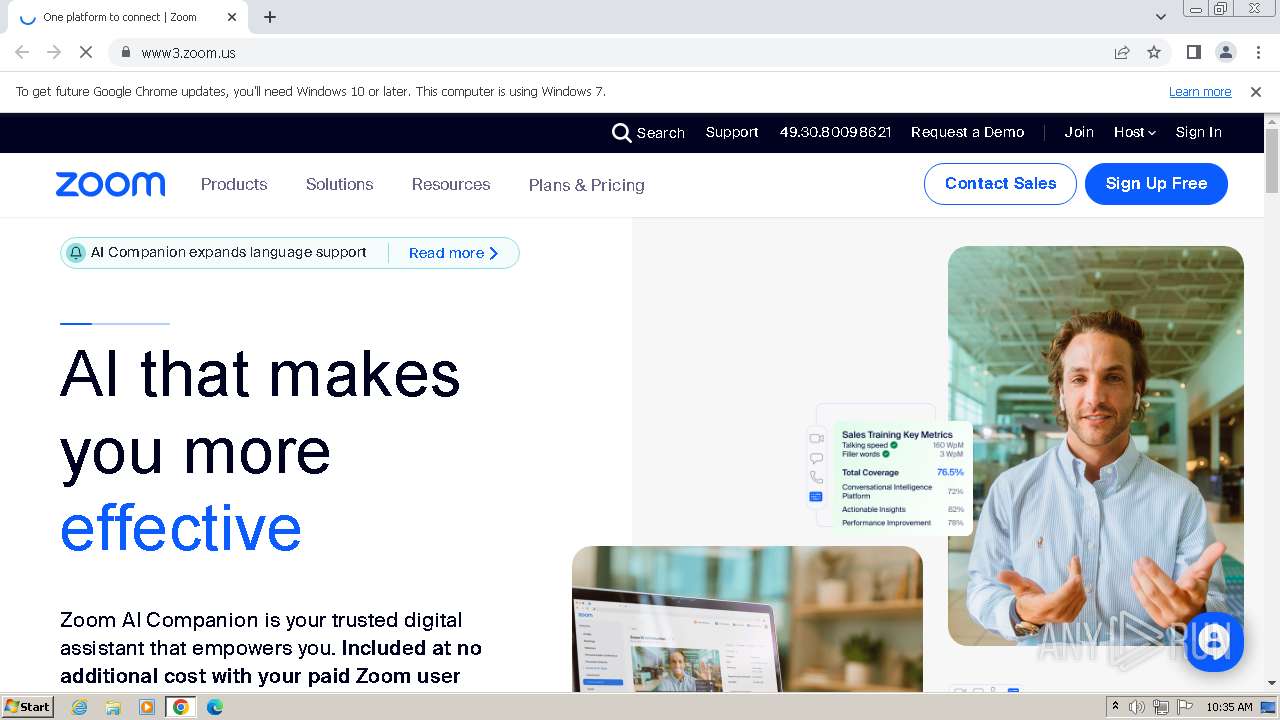
Task: Open a new browser tab
Action: 270,17
